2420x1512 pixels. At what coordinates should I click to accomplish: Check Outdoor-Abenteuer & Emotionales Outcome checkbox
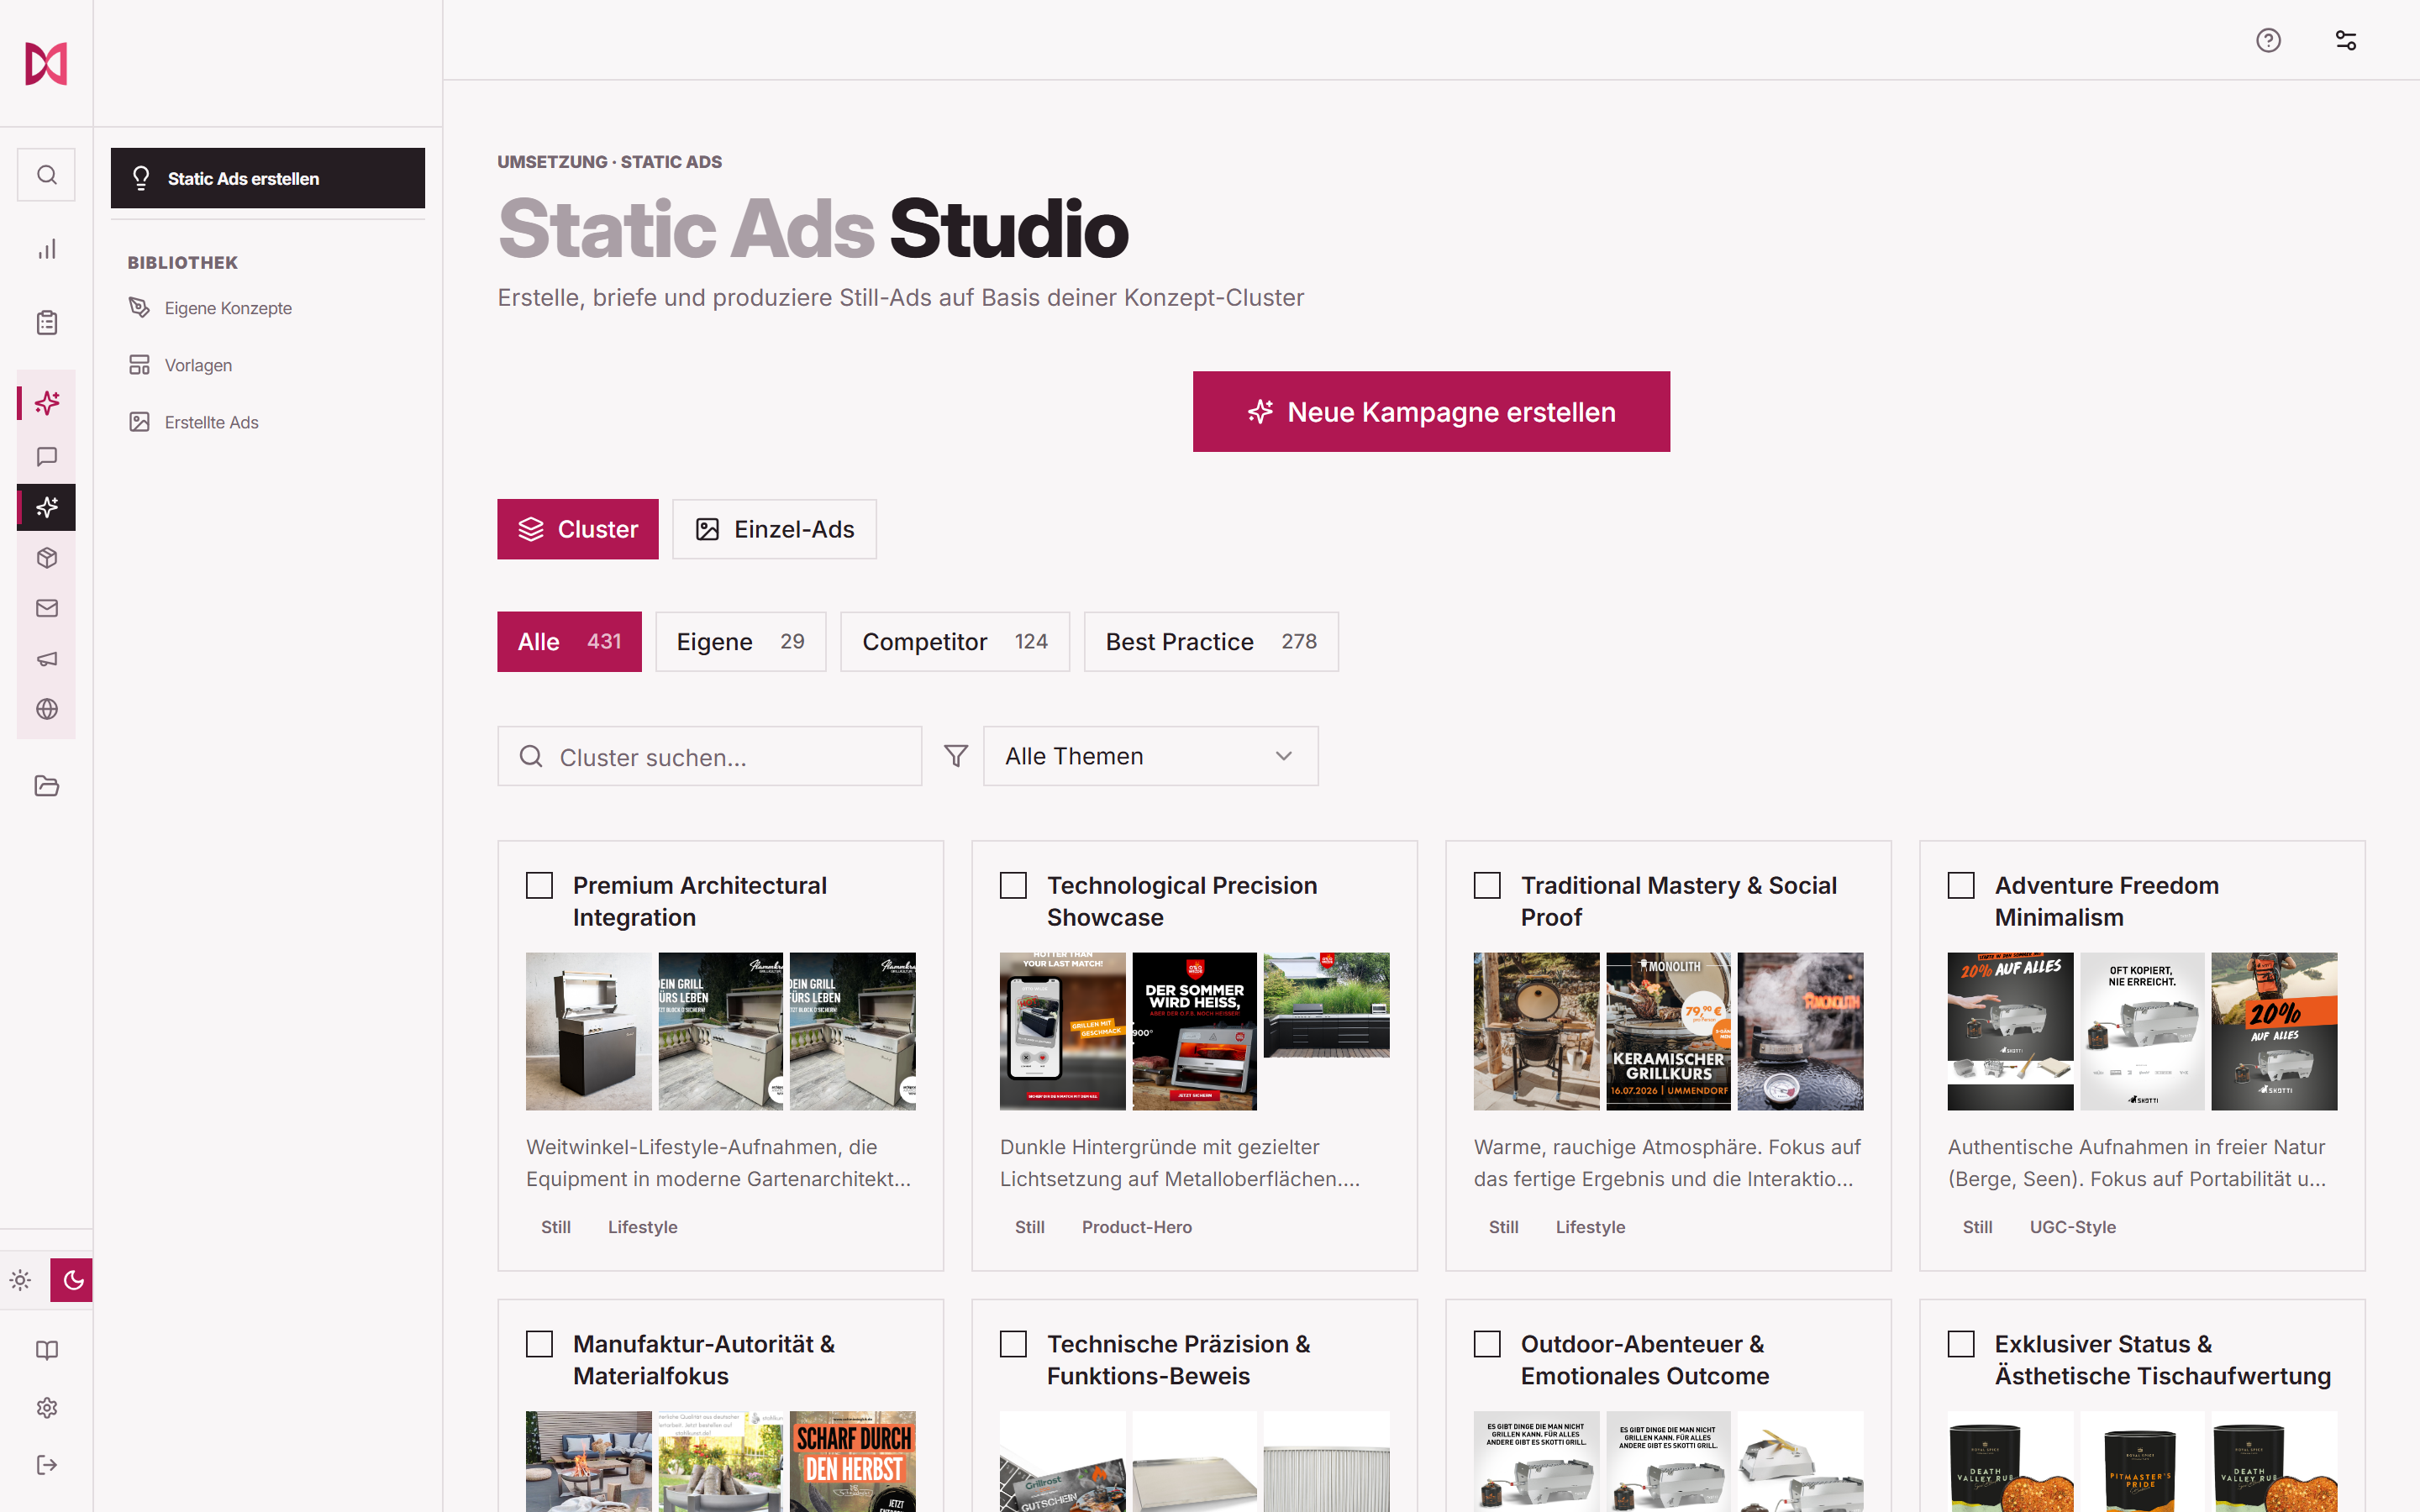[x=1488, y=1344]
